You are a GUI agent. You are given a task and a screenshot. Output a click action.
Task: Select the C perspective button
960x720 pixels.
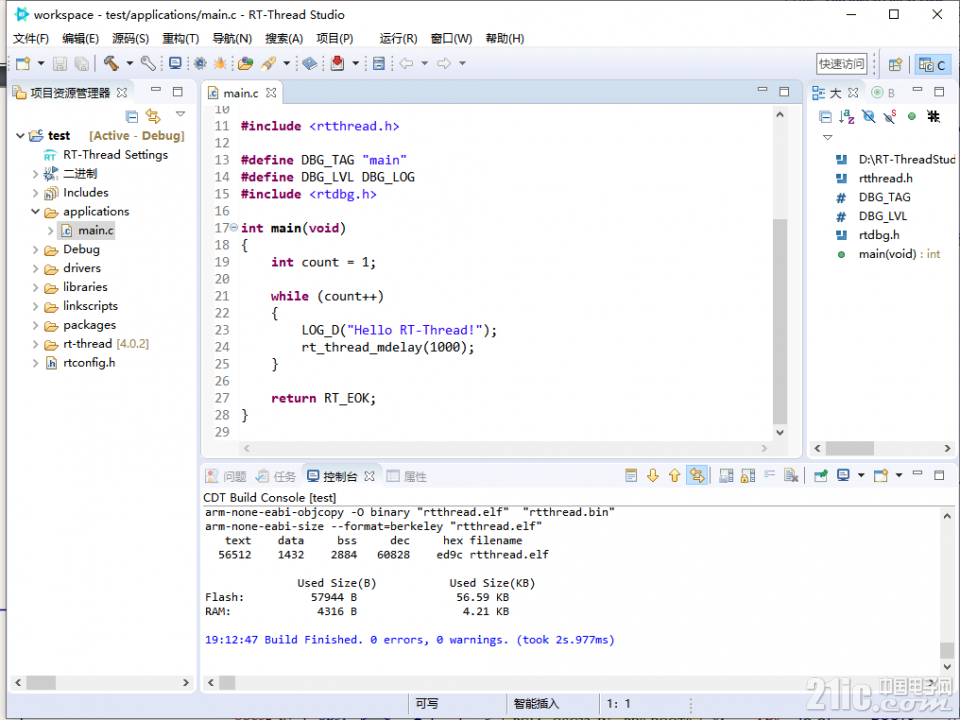tap(932, 64)
